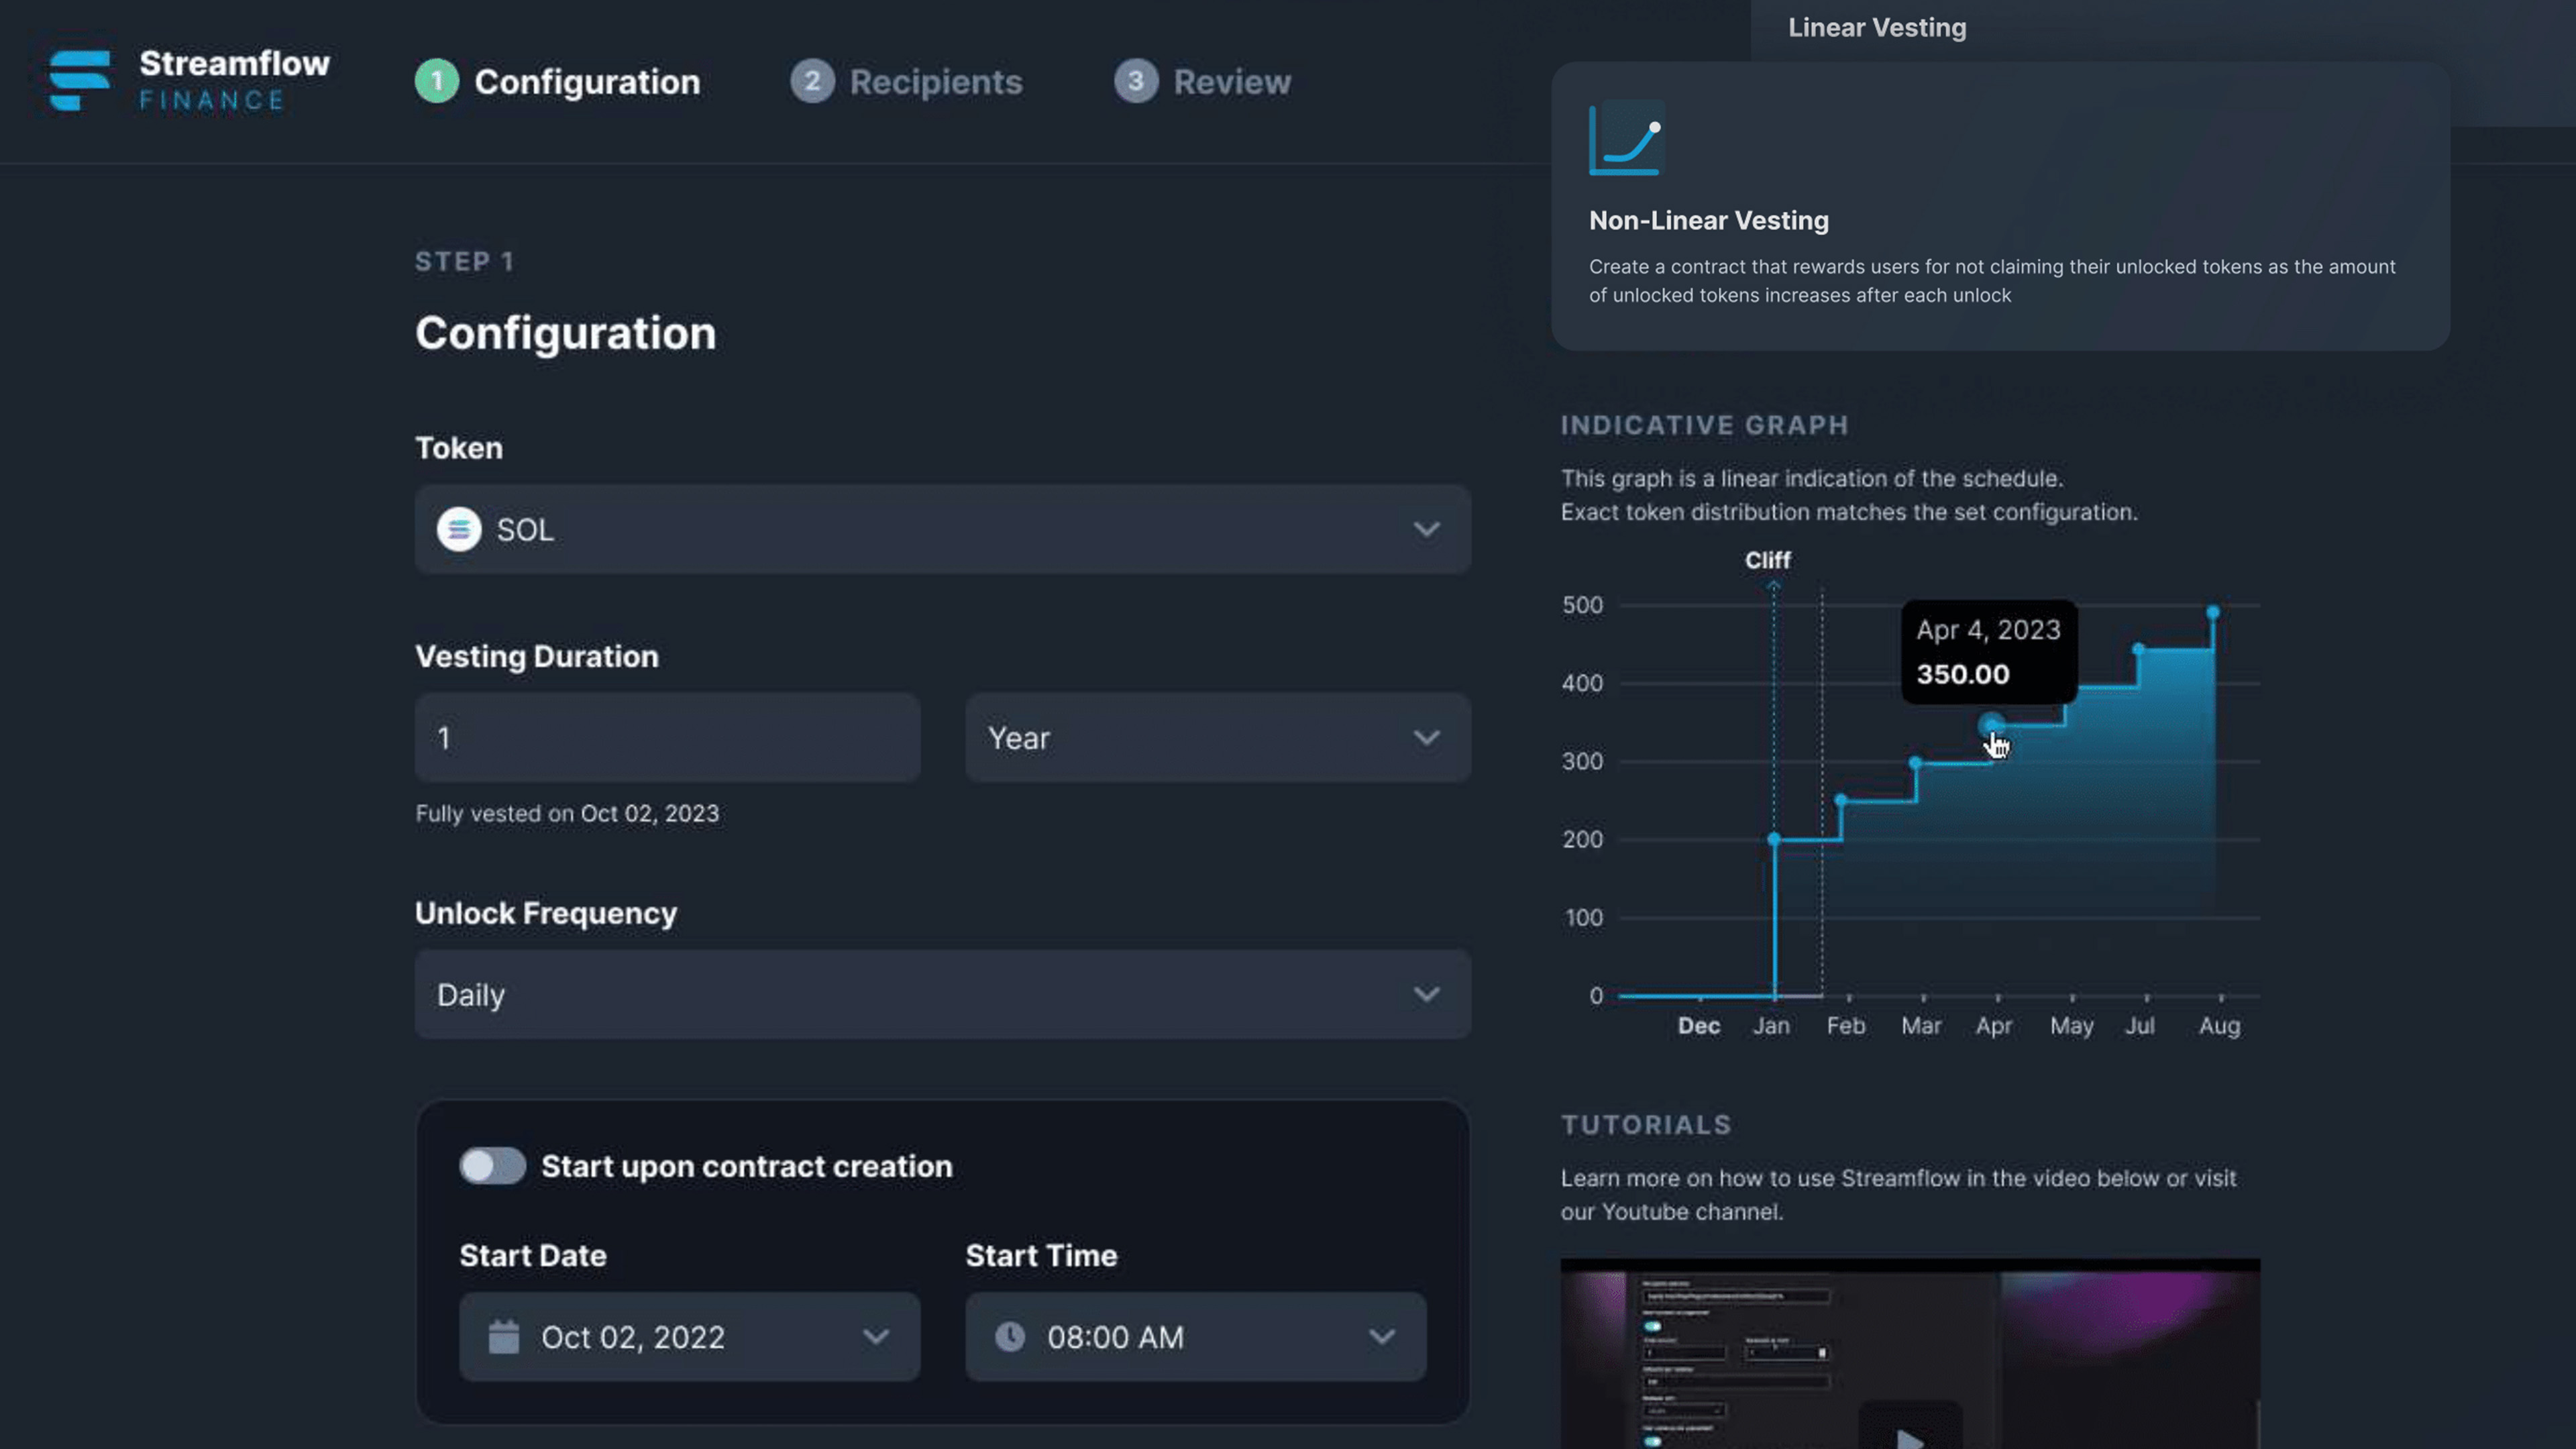The width and height of the screenshot is (2576, 1449).
Task: Click the step 1 green circle badge
Action: point(437,81)
